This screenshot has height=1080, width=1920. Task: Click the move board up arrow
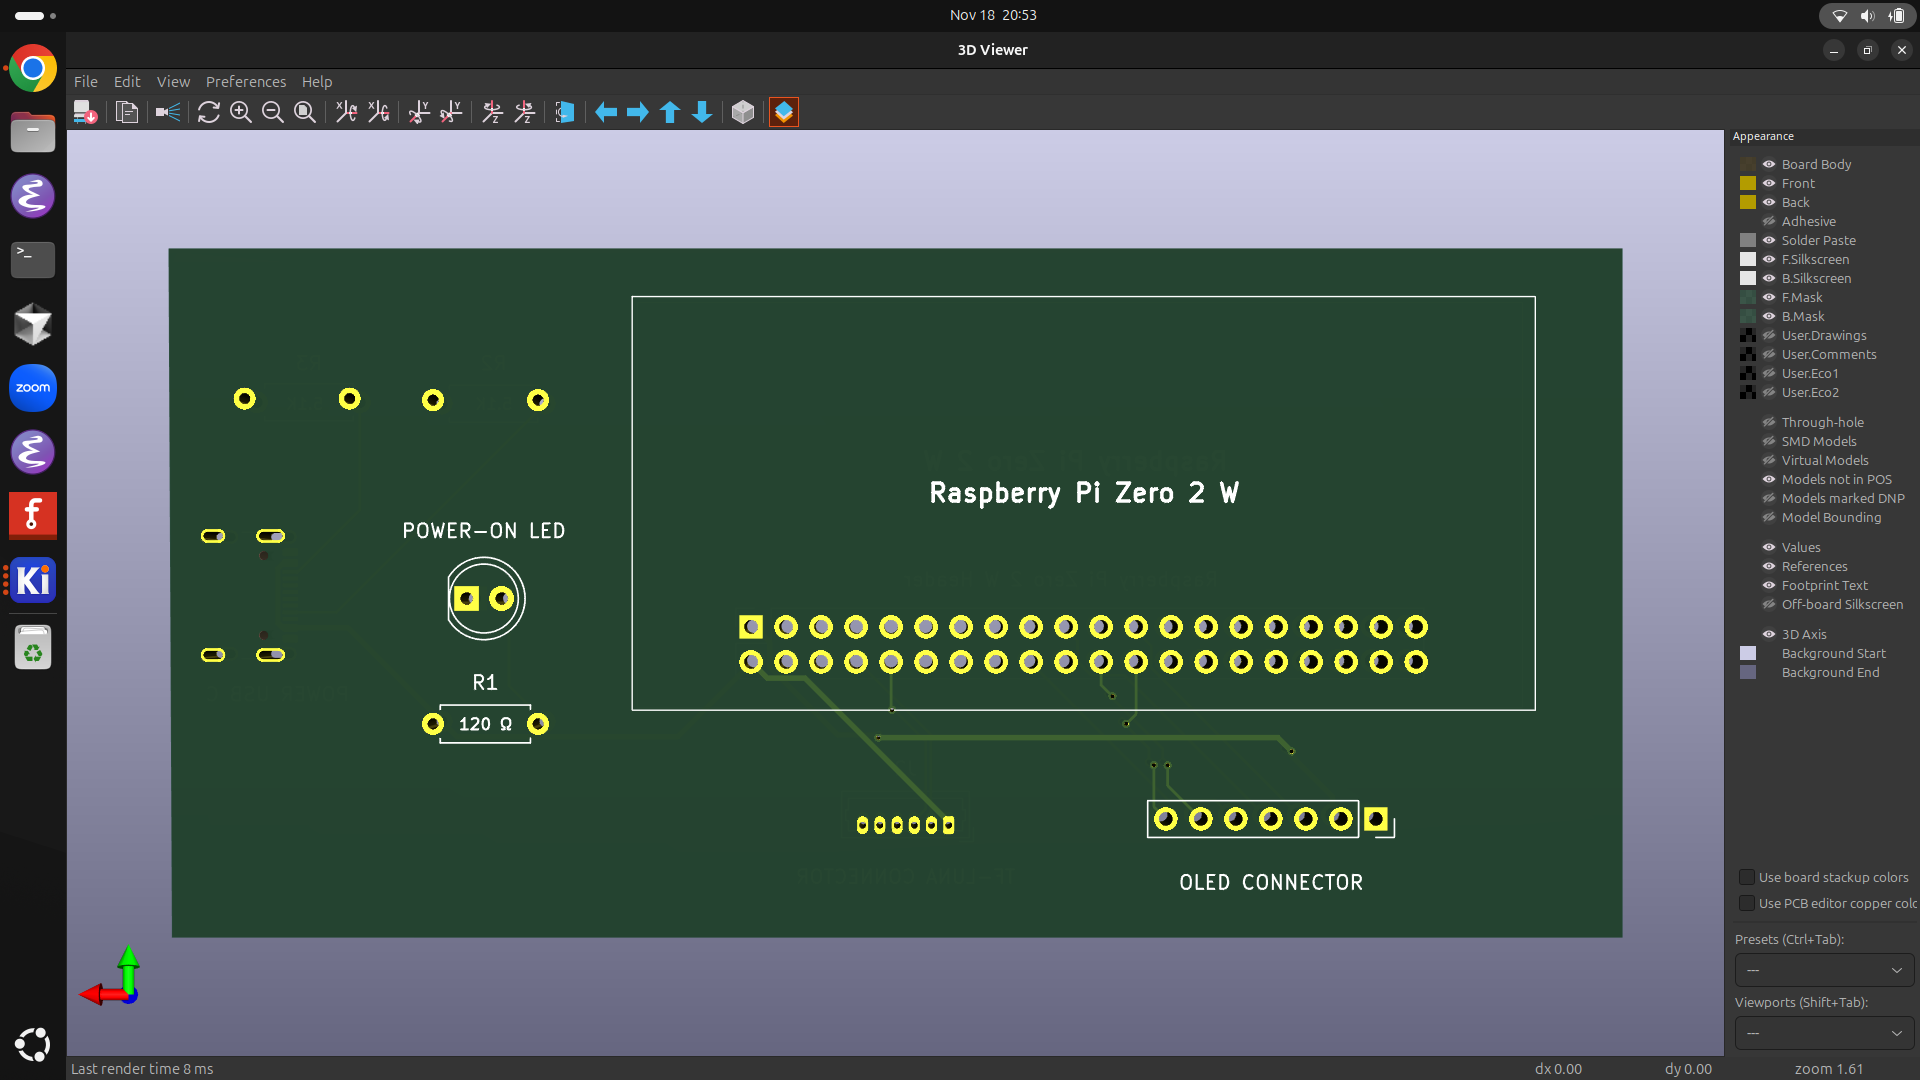click(x=670, y=112)
